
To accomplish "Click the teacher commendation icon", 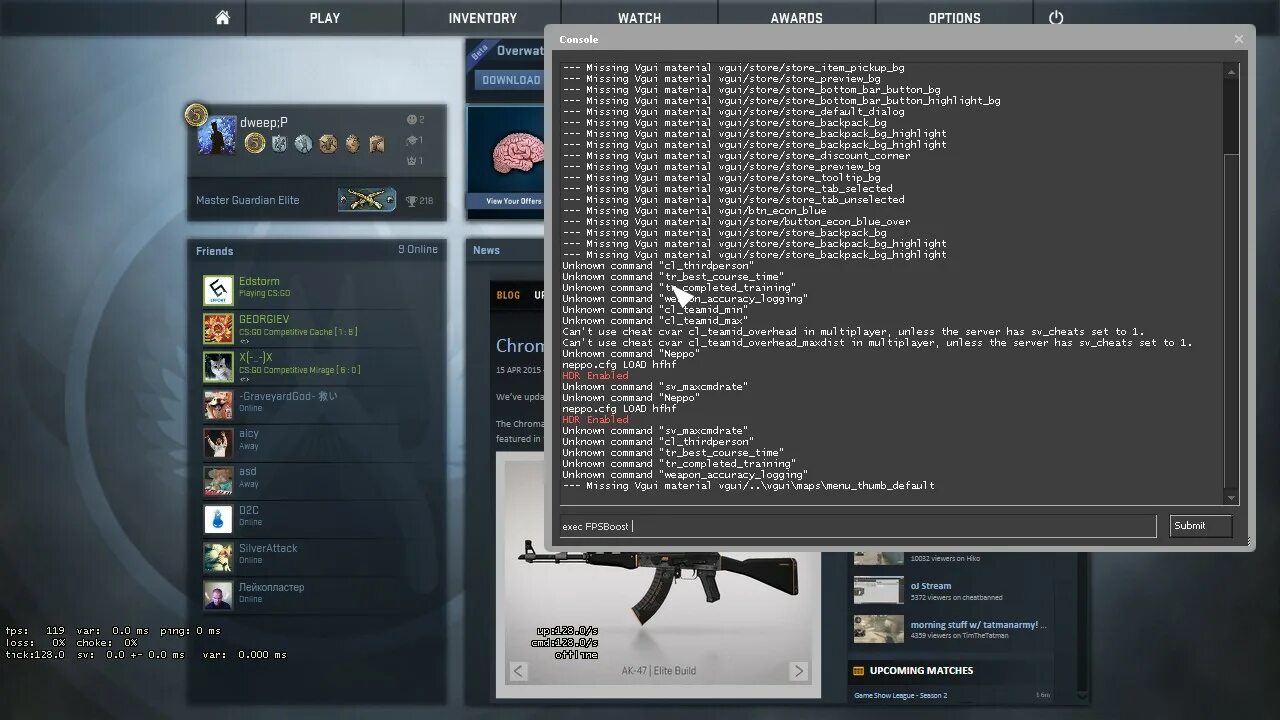I will (411, 140).
